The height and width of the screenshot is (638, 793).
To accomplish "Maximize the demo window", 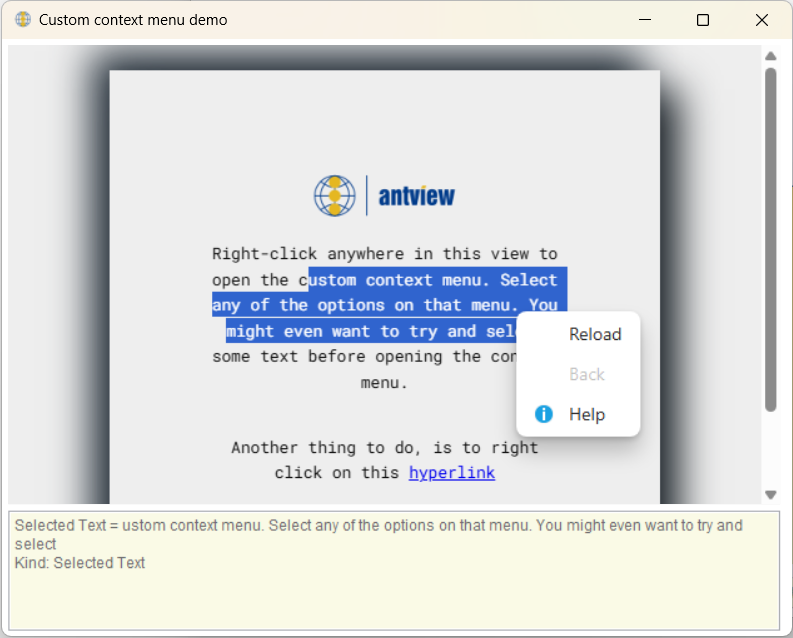I will click(x=703, y=20).
